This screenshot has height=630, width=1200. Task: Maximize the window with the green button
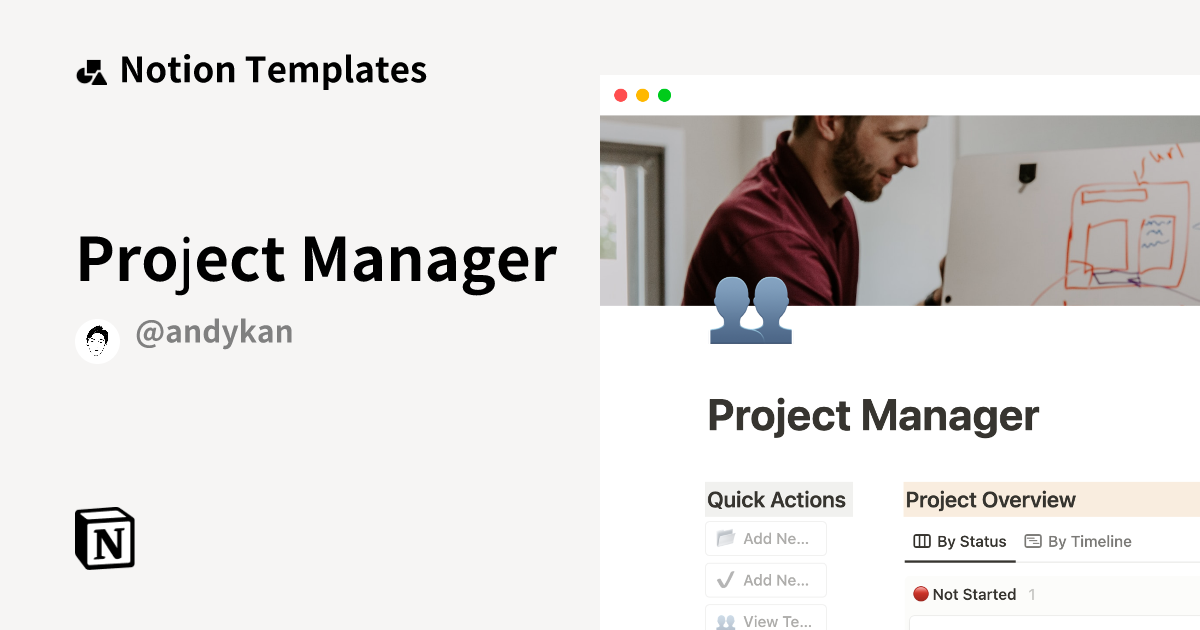[x=664, y=95]
